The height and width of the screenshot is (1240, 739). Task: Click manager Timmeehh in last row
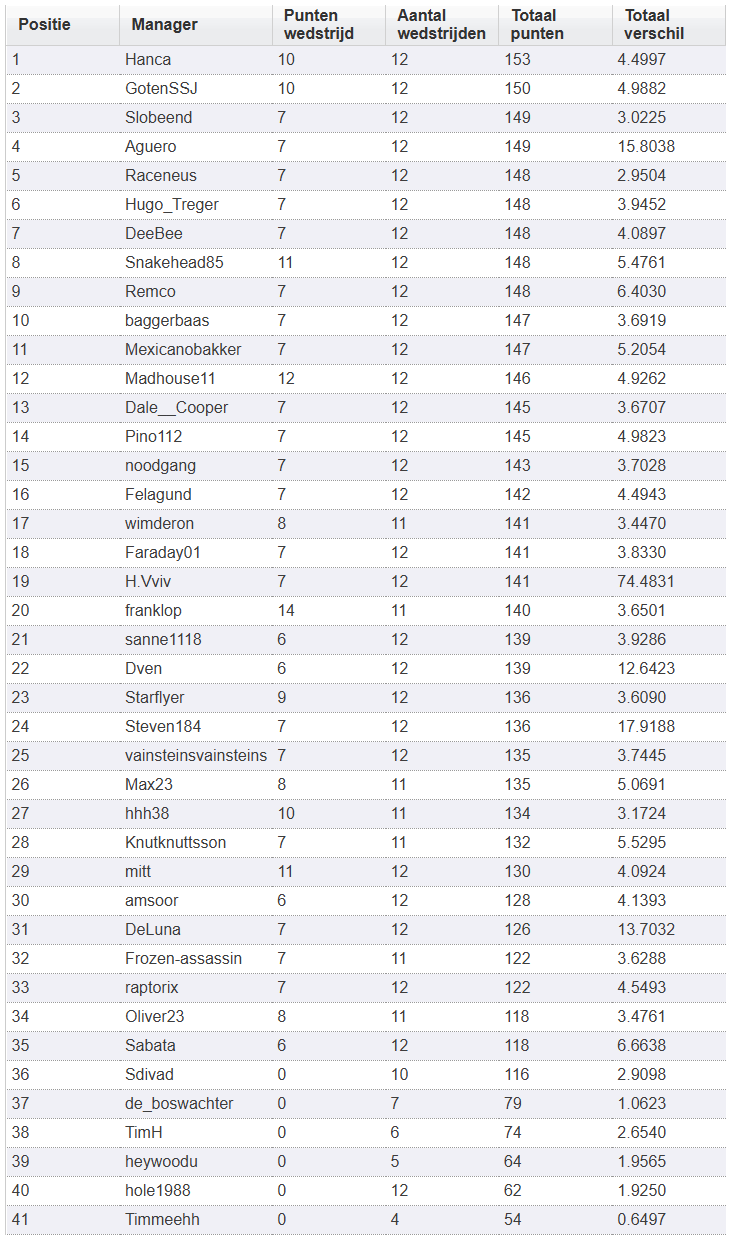(162, 1219)
